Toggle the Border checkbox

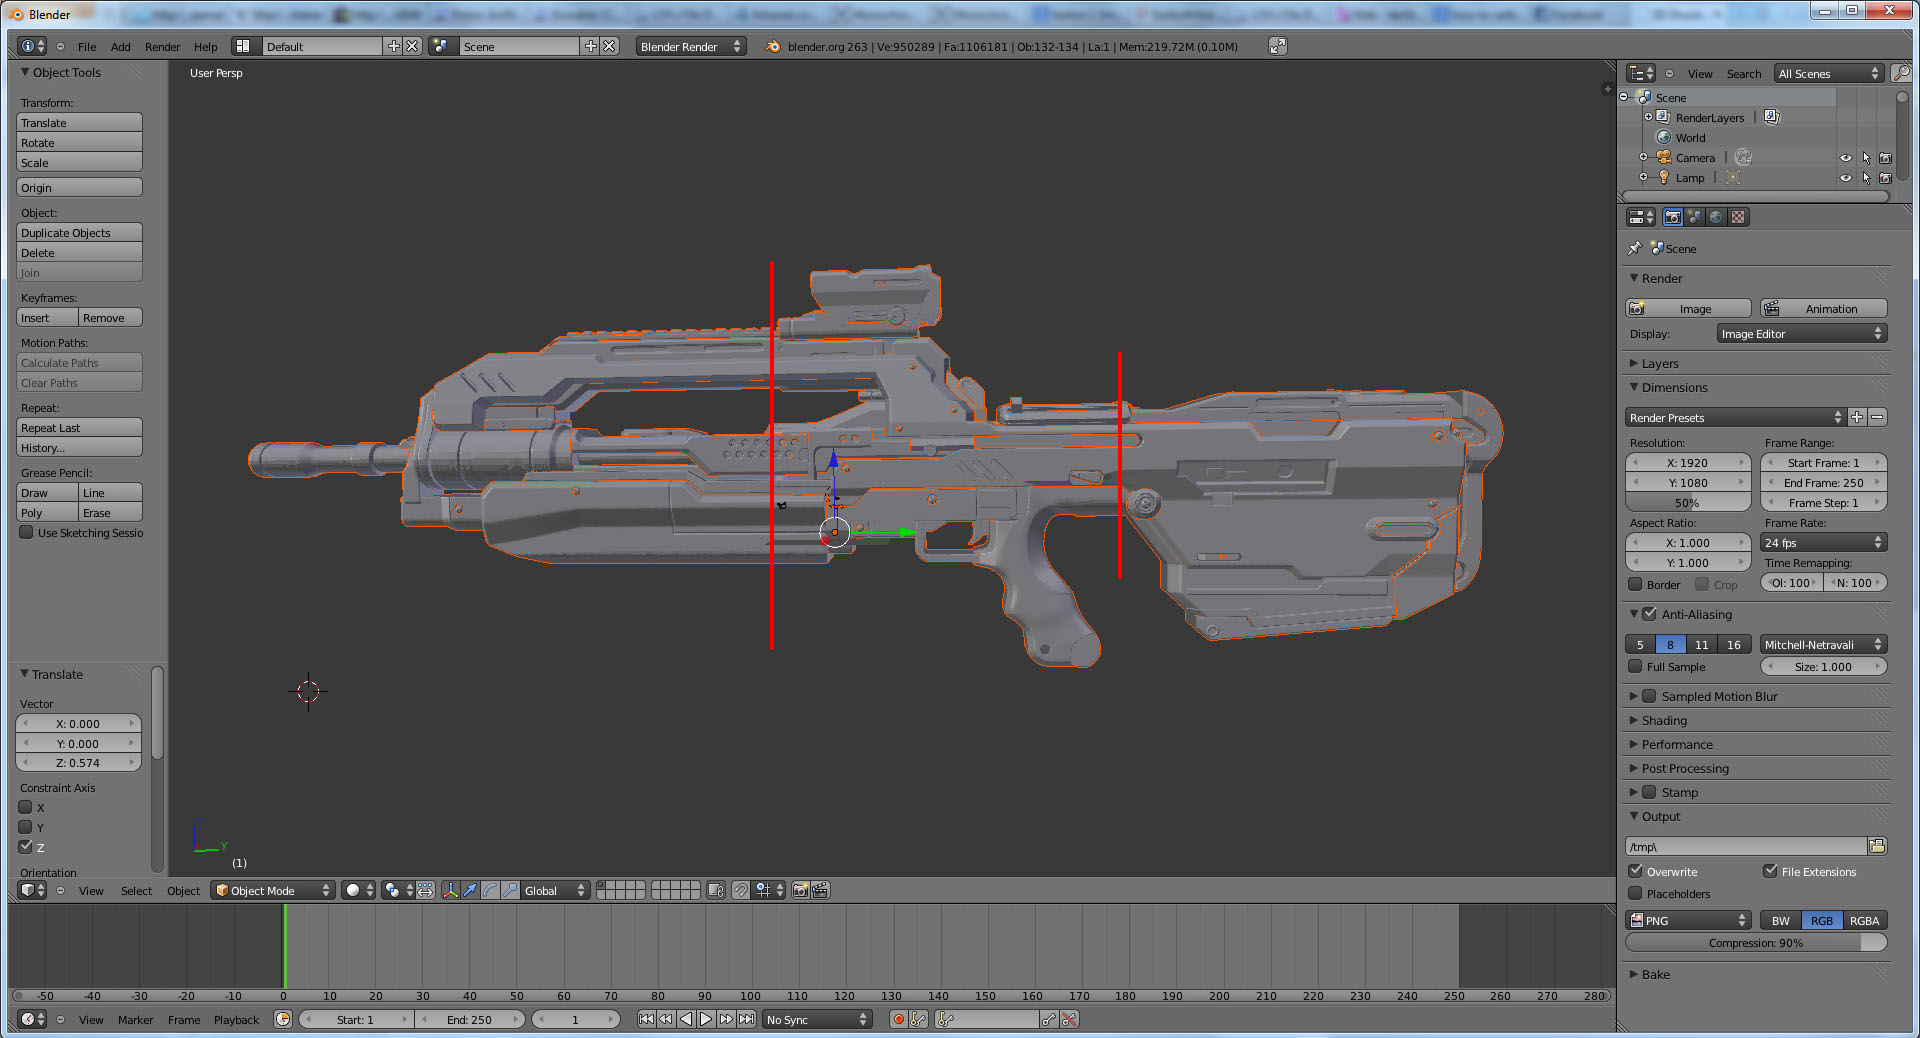coord(1636,584)
